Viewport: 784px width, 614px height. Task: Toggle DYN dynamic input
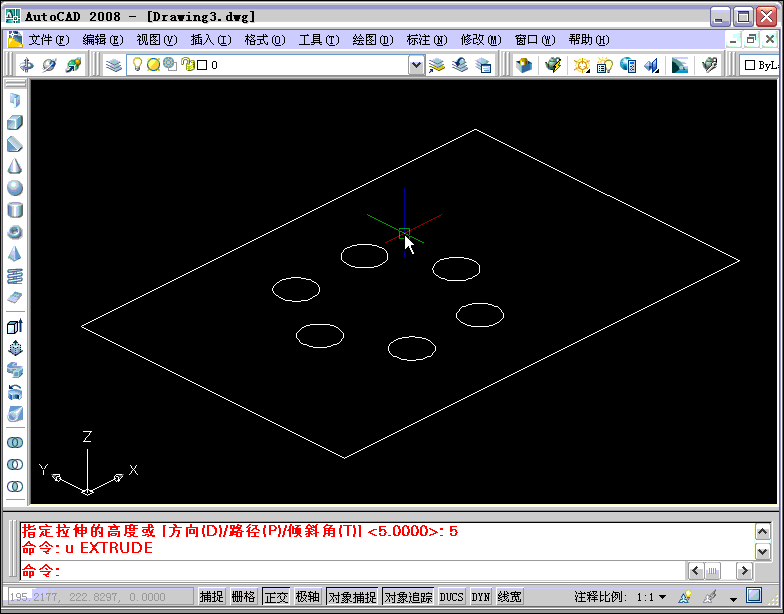pos(481,596)
